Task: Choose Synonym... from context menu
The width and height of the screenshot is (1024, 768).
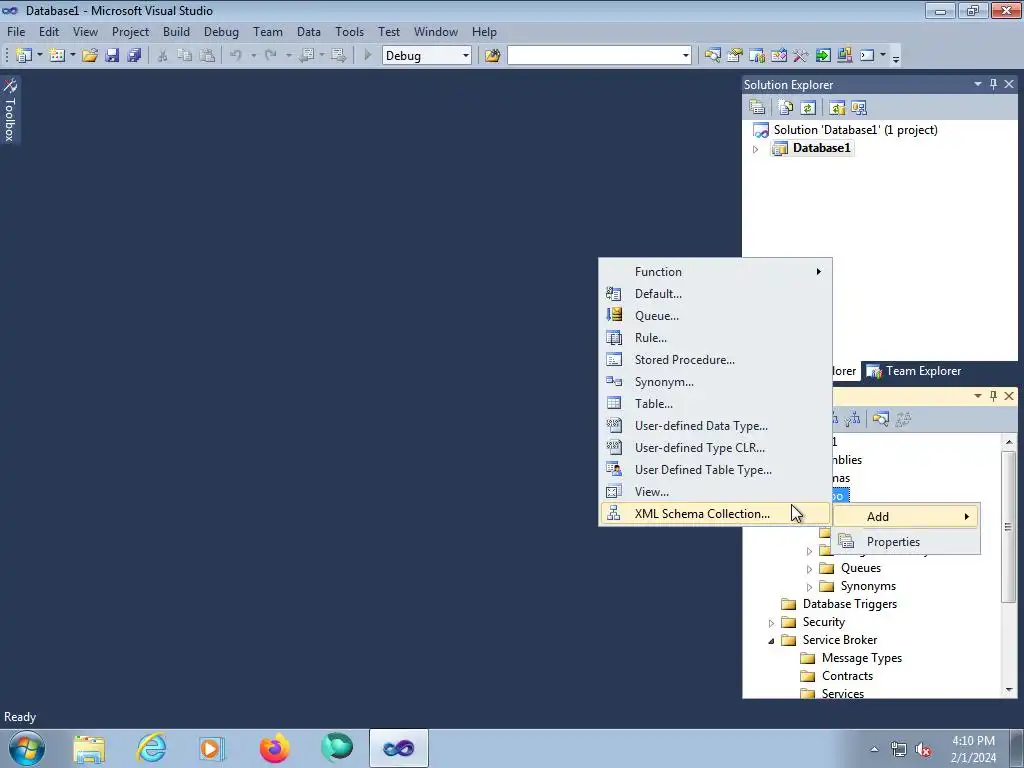Action: click(x=715, y=382)
